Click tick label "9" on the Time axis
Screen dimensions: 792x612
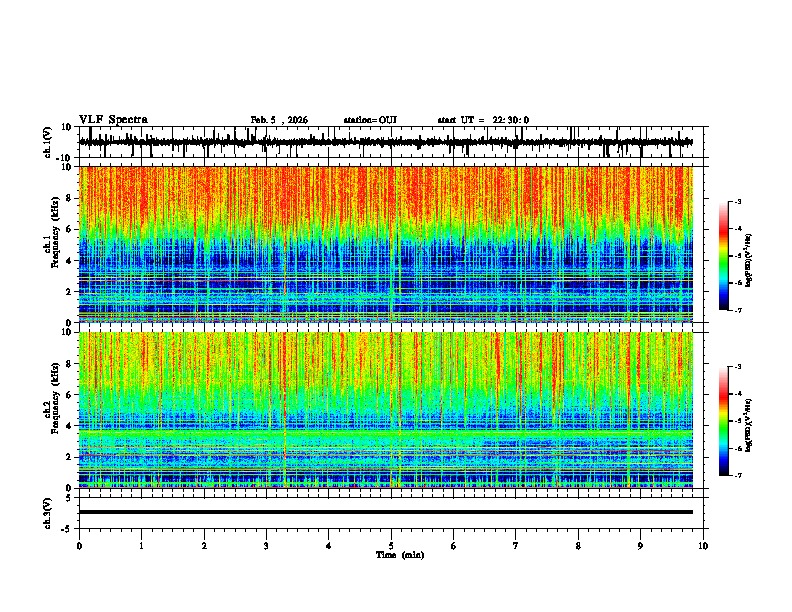pos(640,546)
